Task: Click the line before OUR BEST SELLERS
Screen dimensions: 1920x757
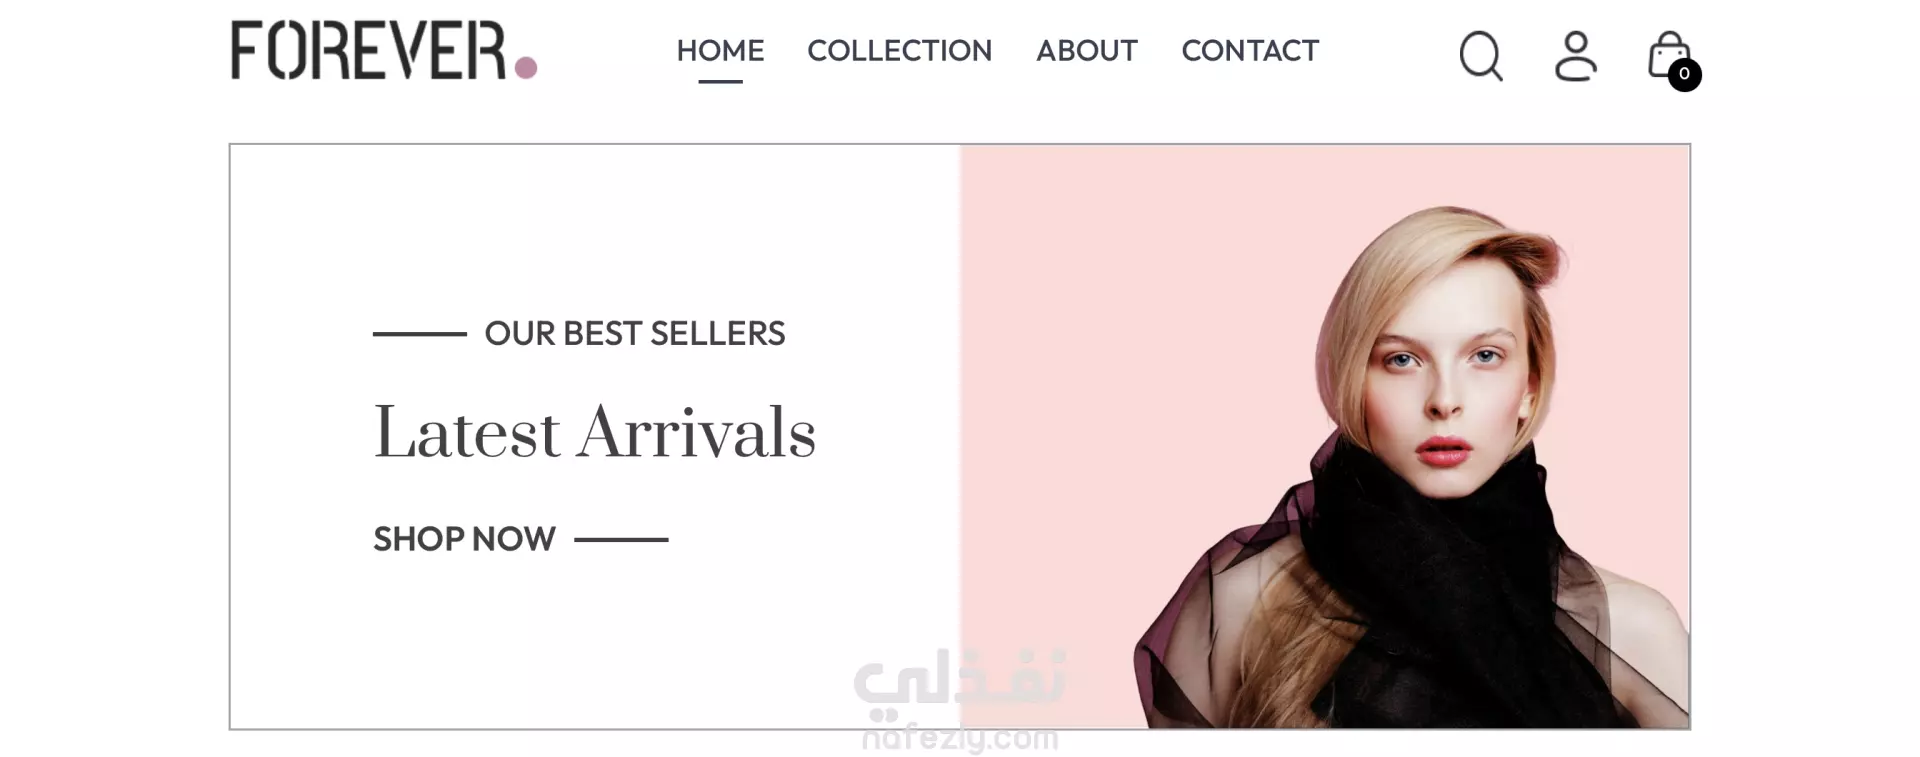Action: point(420,334)
